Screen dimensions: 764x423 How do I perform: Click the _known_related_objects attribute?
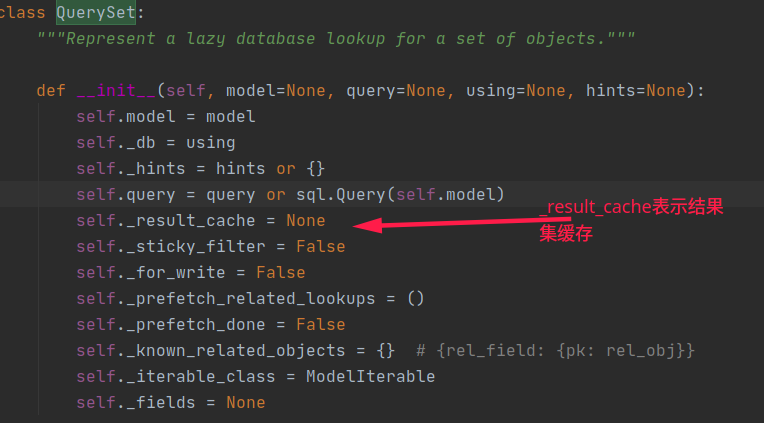pos(235,350)
